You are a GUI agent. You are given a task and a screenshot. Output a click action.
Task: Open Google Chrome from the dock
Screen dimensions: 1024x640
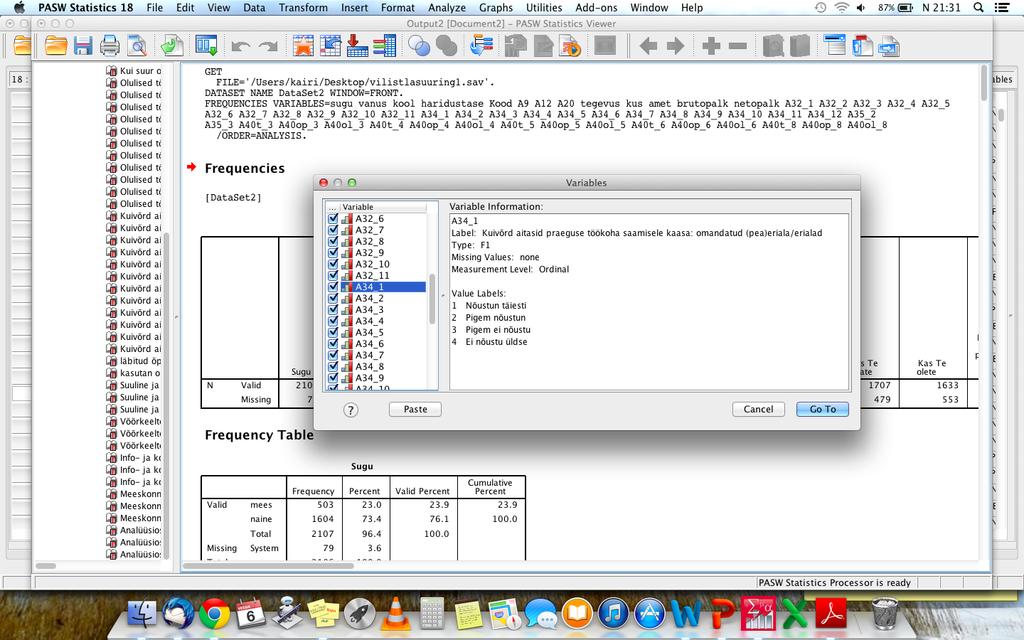(x=215, y=614)
